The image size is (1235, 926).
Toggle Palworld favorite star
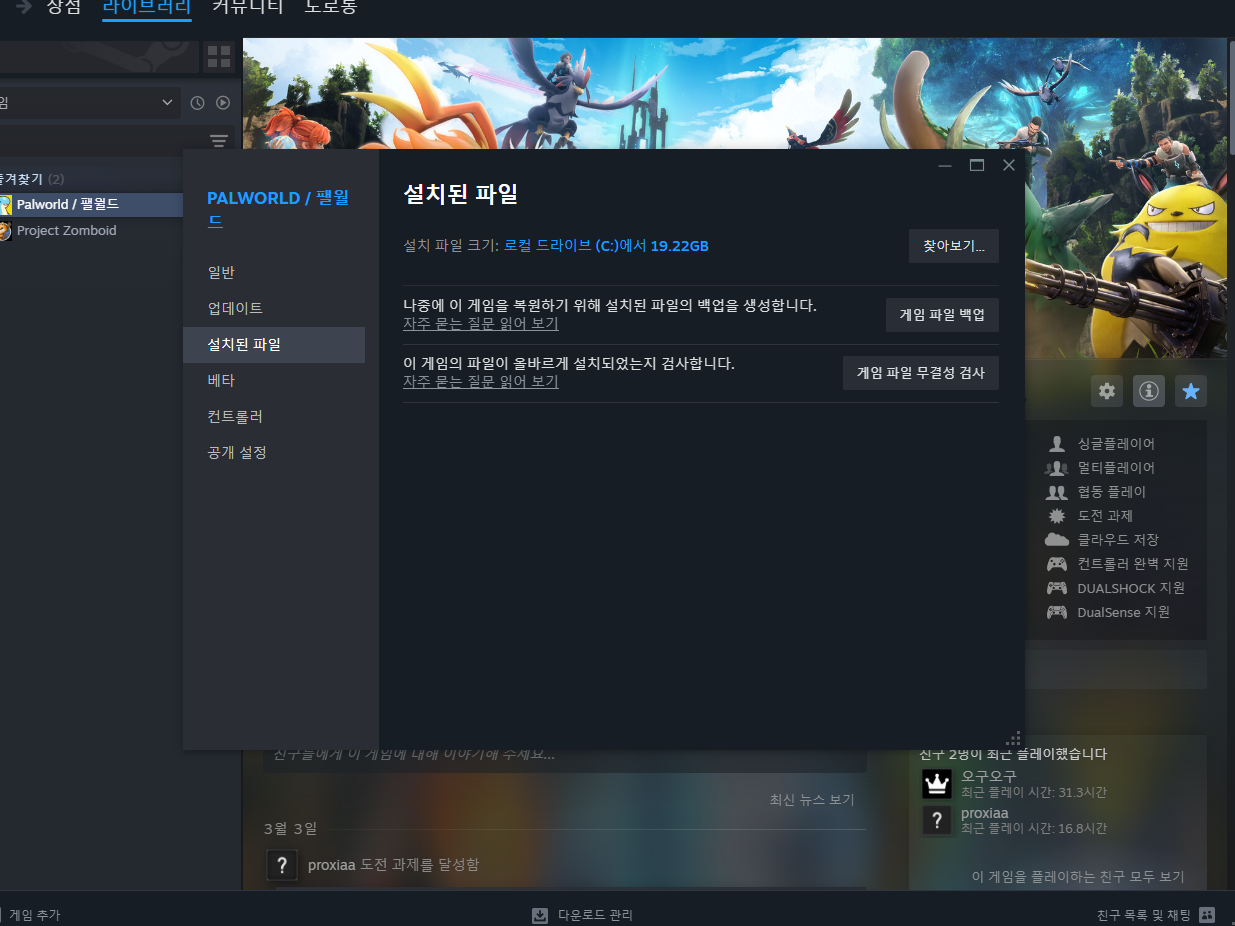click(x=1191, y=392)
